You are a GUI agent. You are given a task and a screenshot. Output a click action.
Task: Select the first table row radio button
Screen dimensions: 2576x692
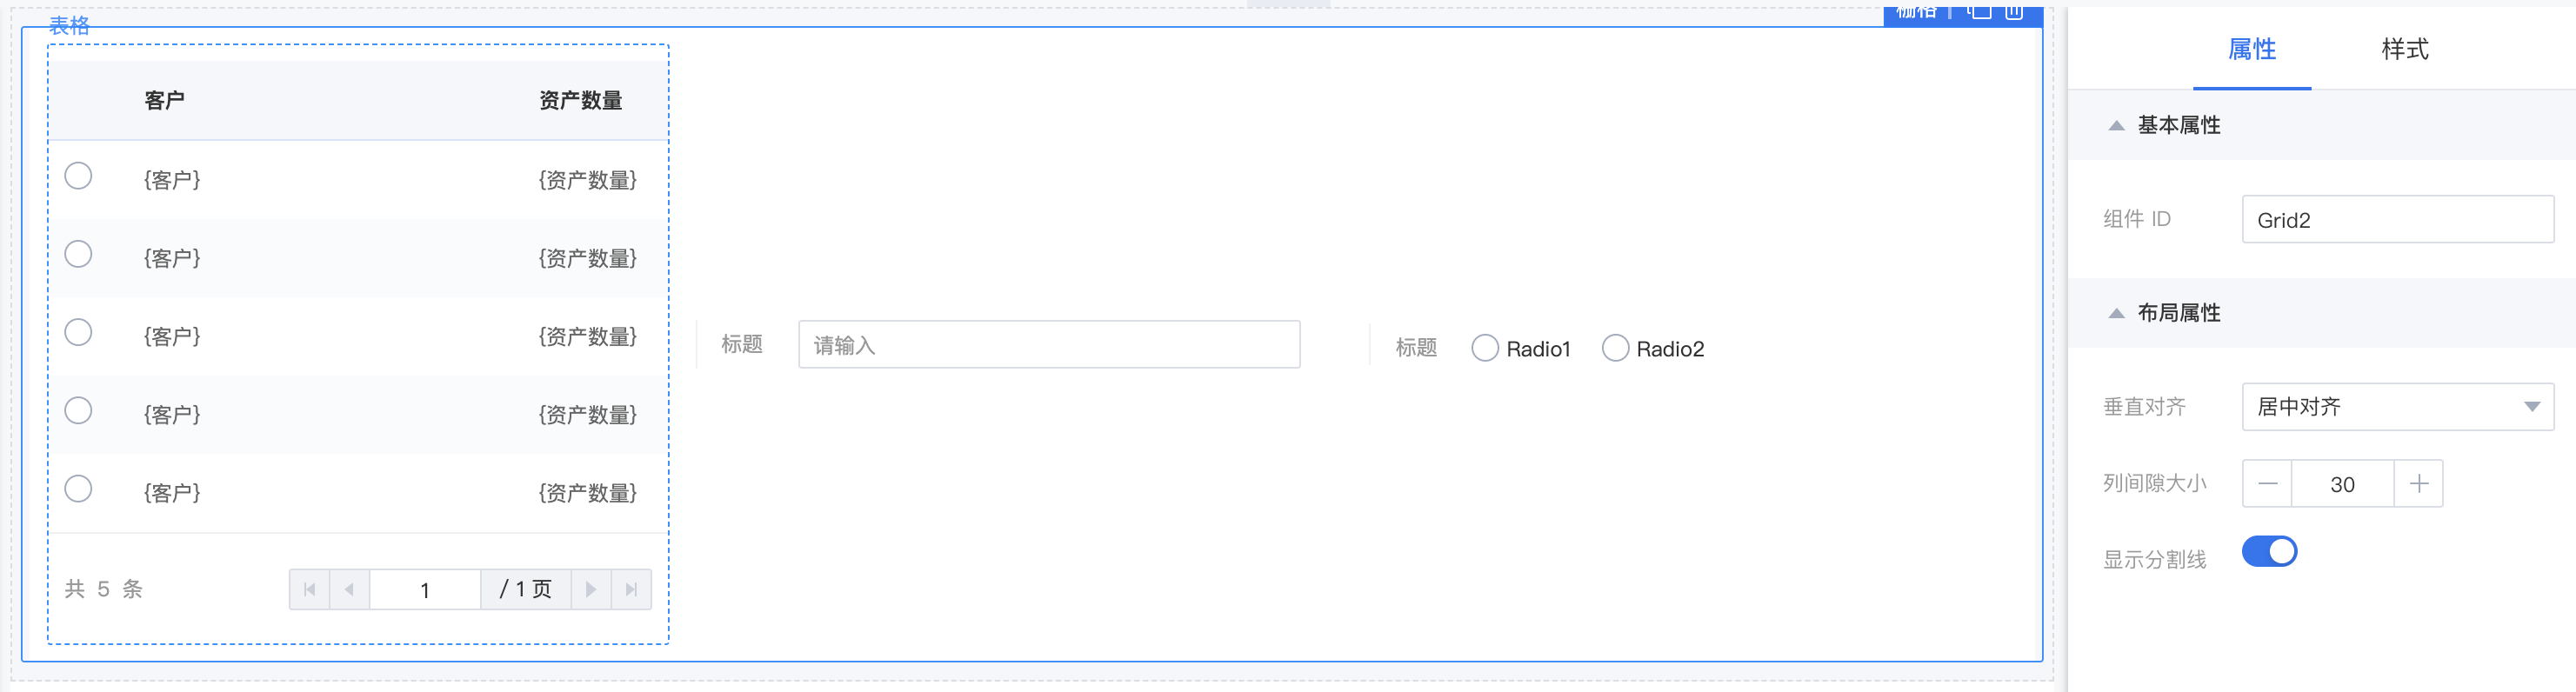(x=78, y=176)
